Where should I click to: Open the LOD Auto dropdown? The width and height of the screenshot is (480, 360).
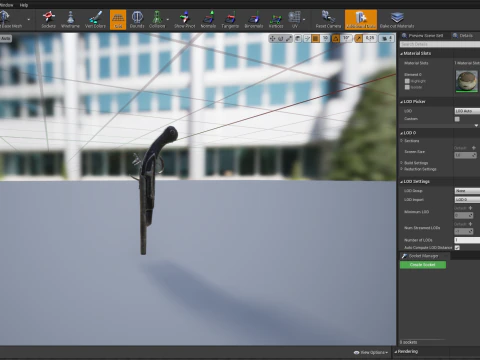[467, 111]
